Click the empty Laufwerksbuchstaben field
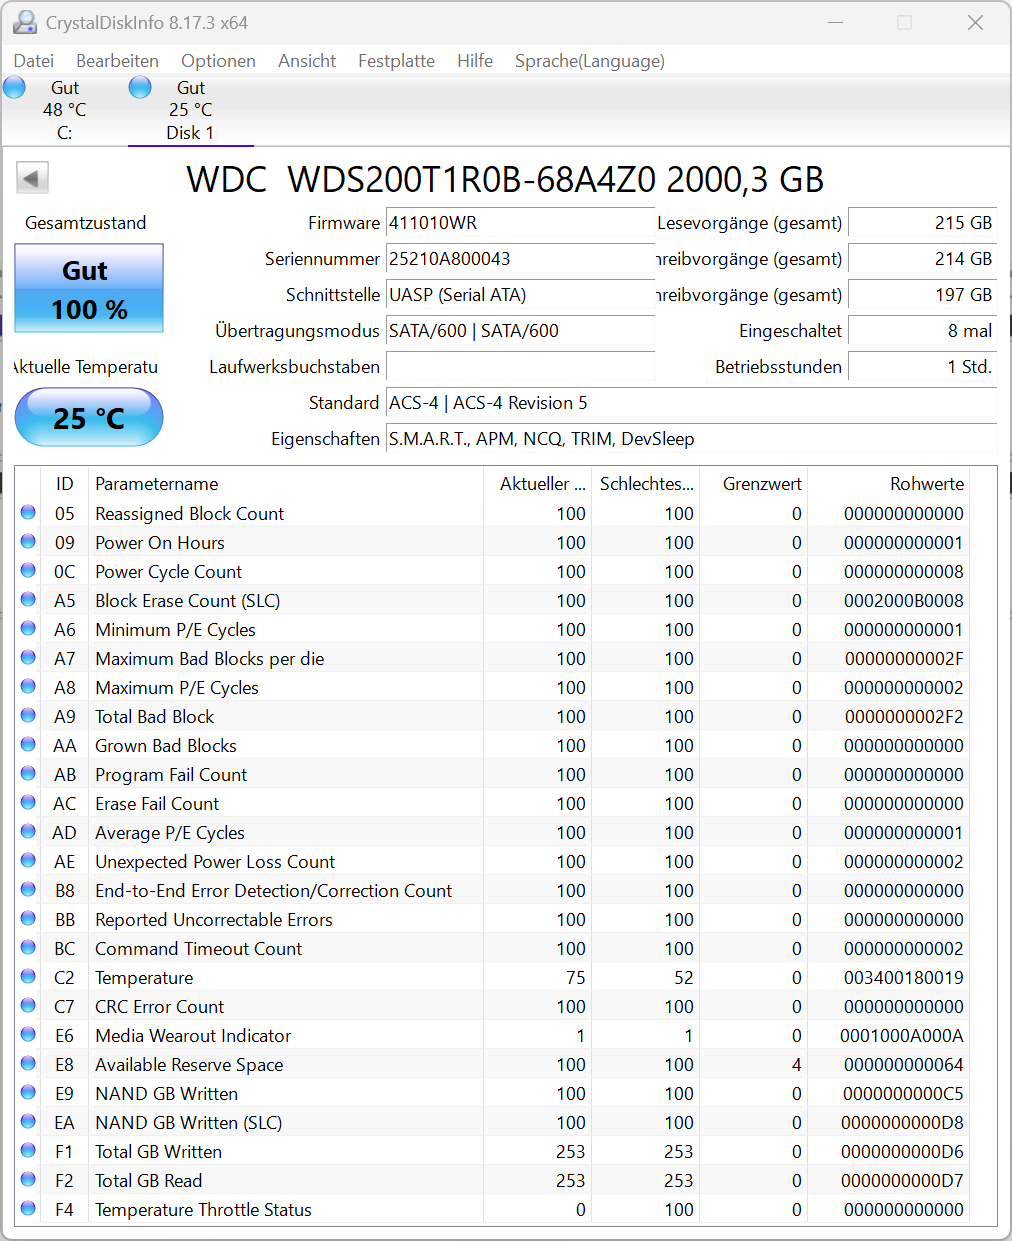 pyautogui.click(x=520, y=367)
